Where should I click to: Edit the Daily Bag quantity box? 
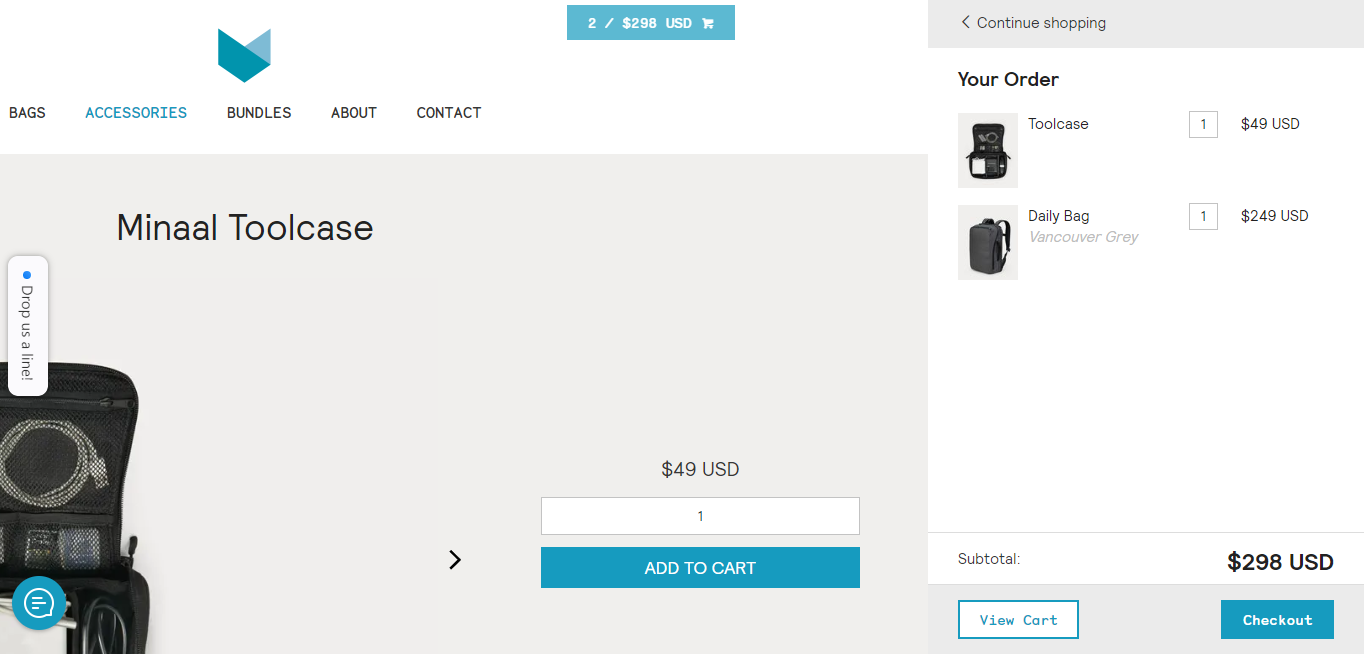click(x=1203, y=217)
